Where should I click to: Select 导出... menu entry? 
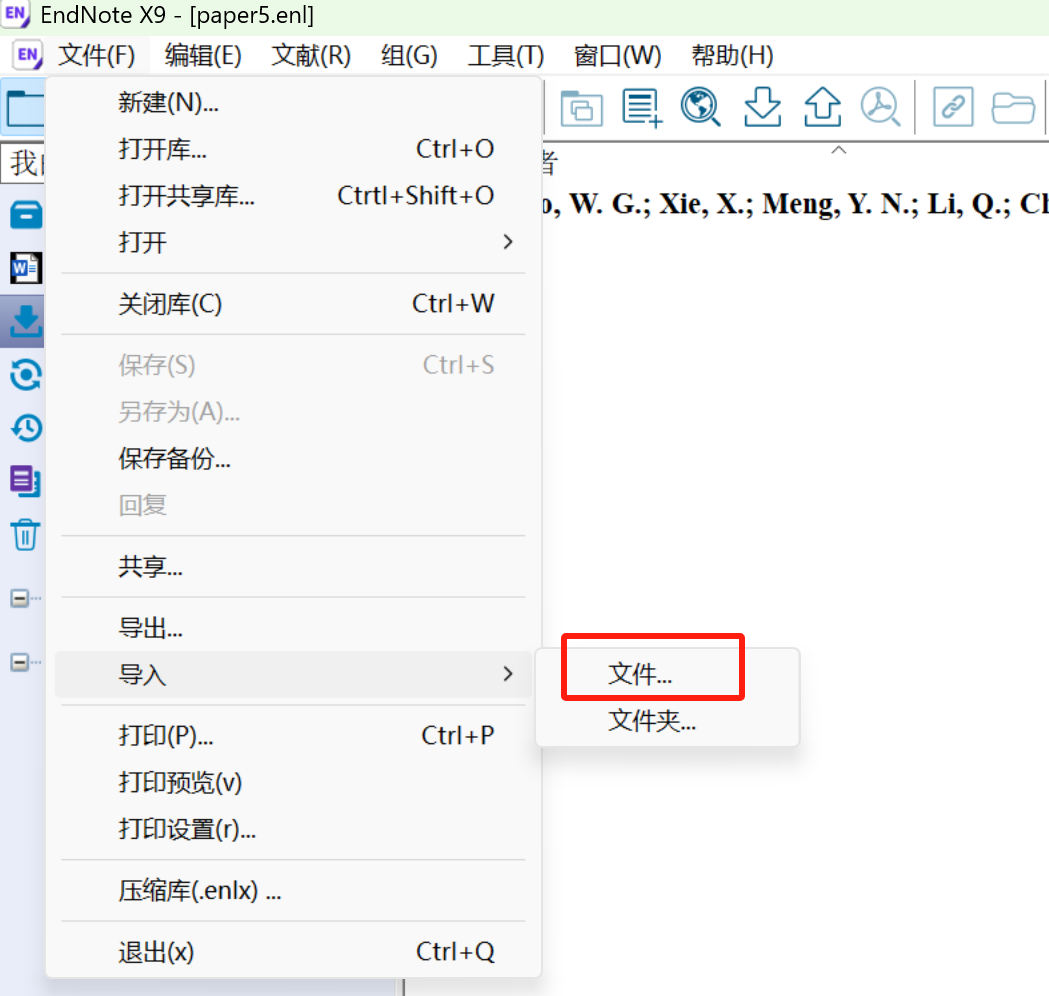[x=293, y=628]
